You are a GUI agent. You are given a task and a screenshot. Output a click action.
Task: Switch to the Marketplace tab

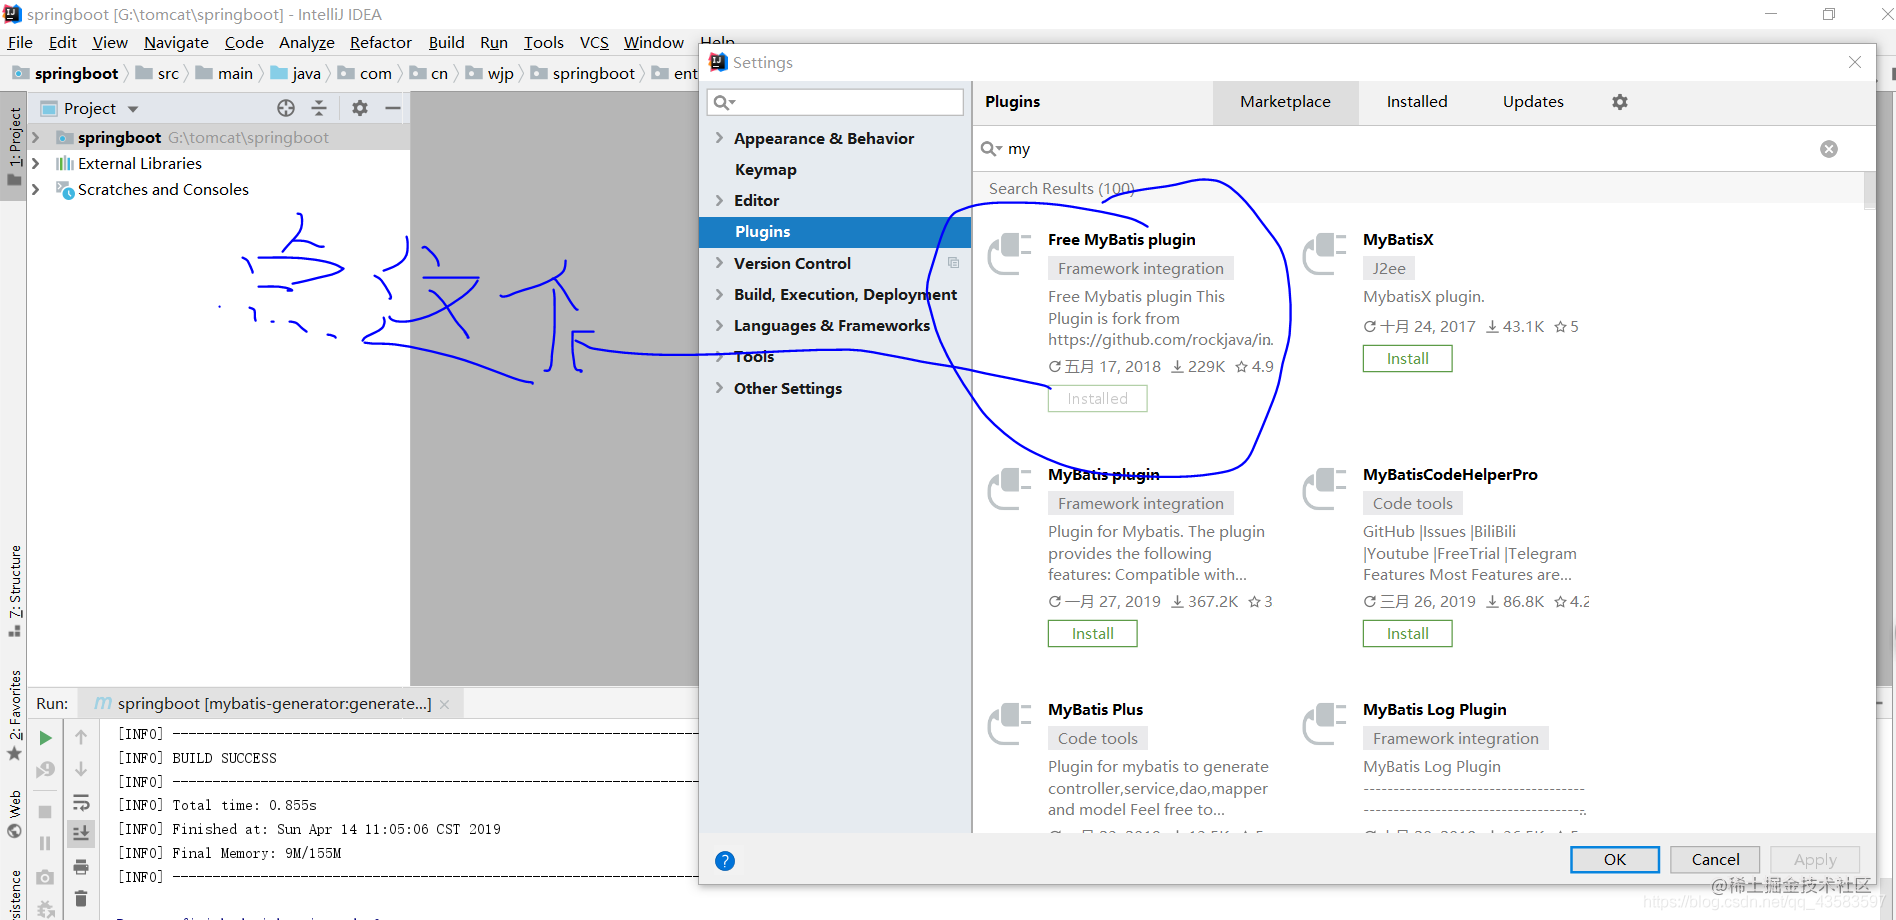coord(1285,102)
